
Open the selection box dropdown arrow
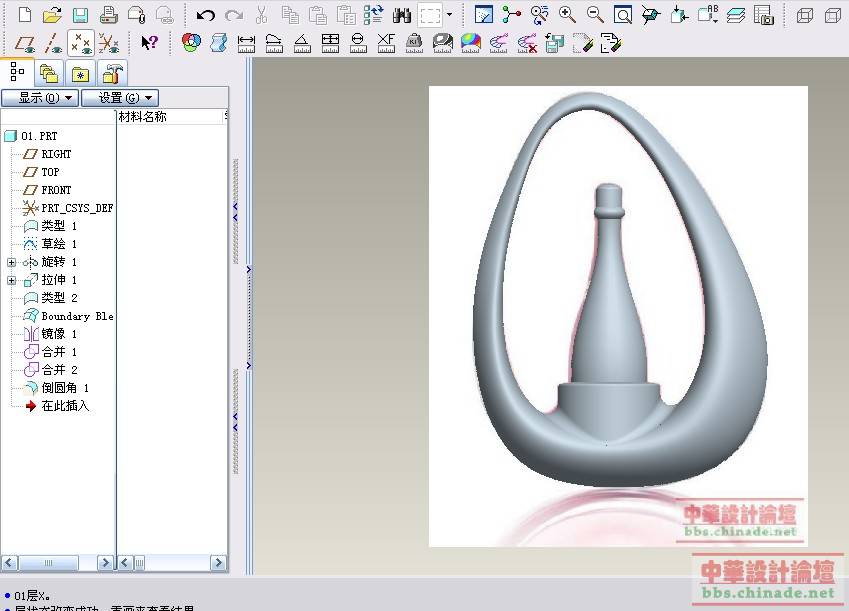point(449,15)
